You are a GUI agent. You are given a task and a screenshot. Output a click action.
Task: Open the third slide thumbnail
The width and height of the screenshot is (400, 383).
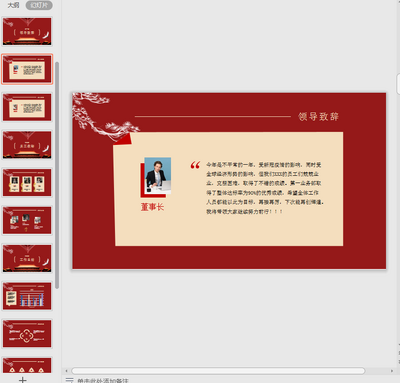[27, 107]
